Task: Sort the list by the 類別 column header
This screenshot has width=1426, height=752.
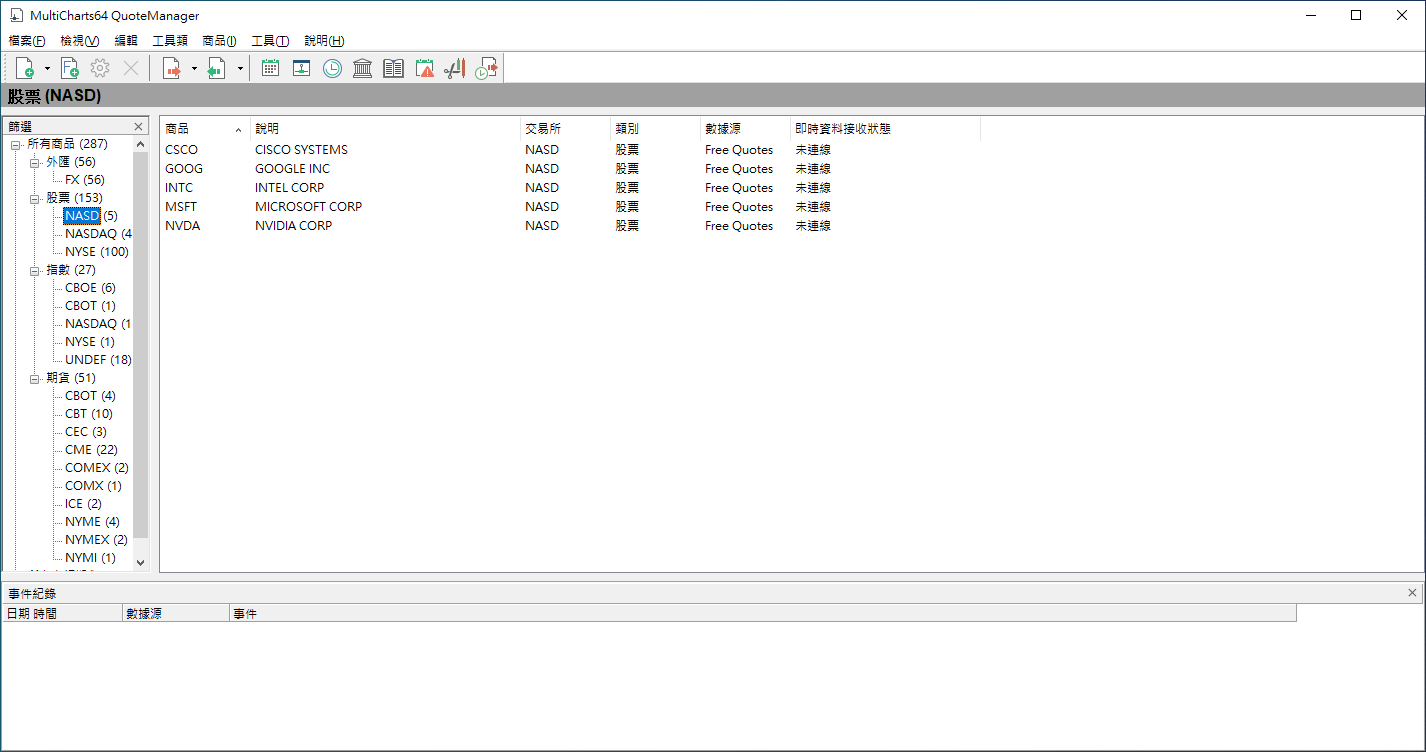Action: pos(655,129)
